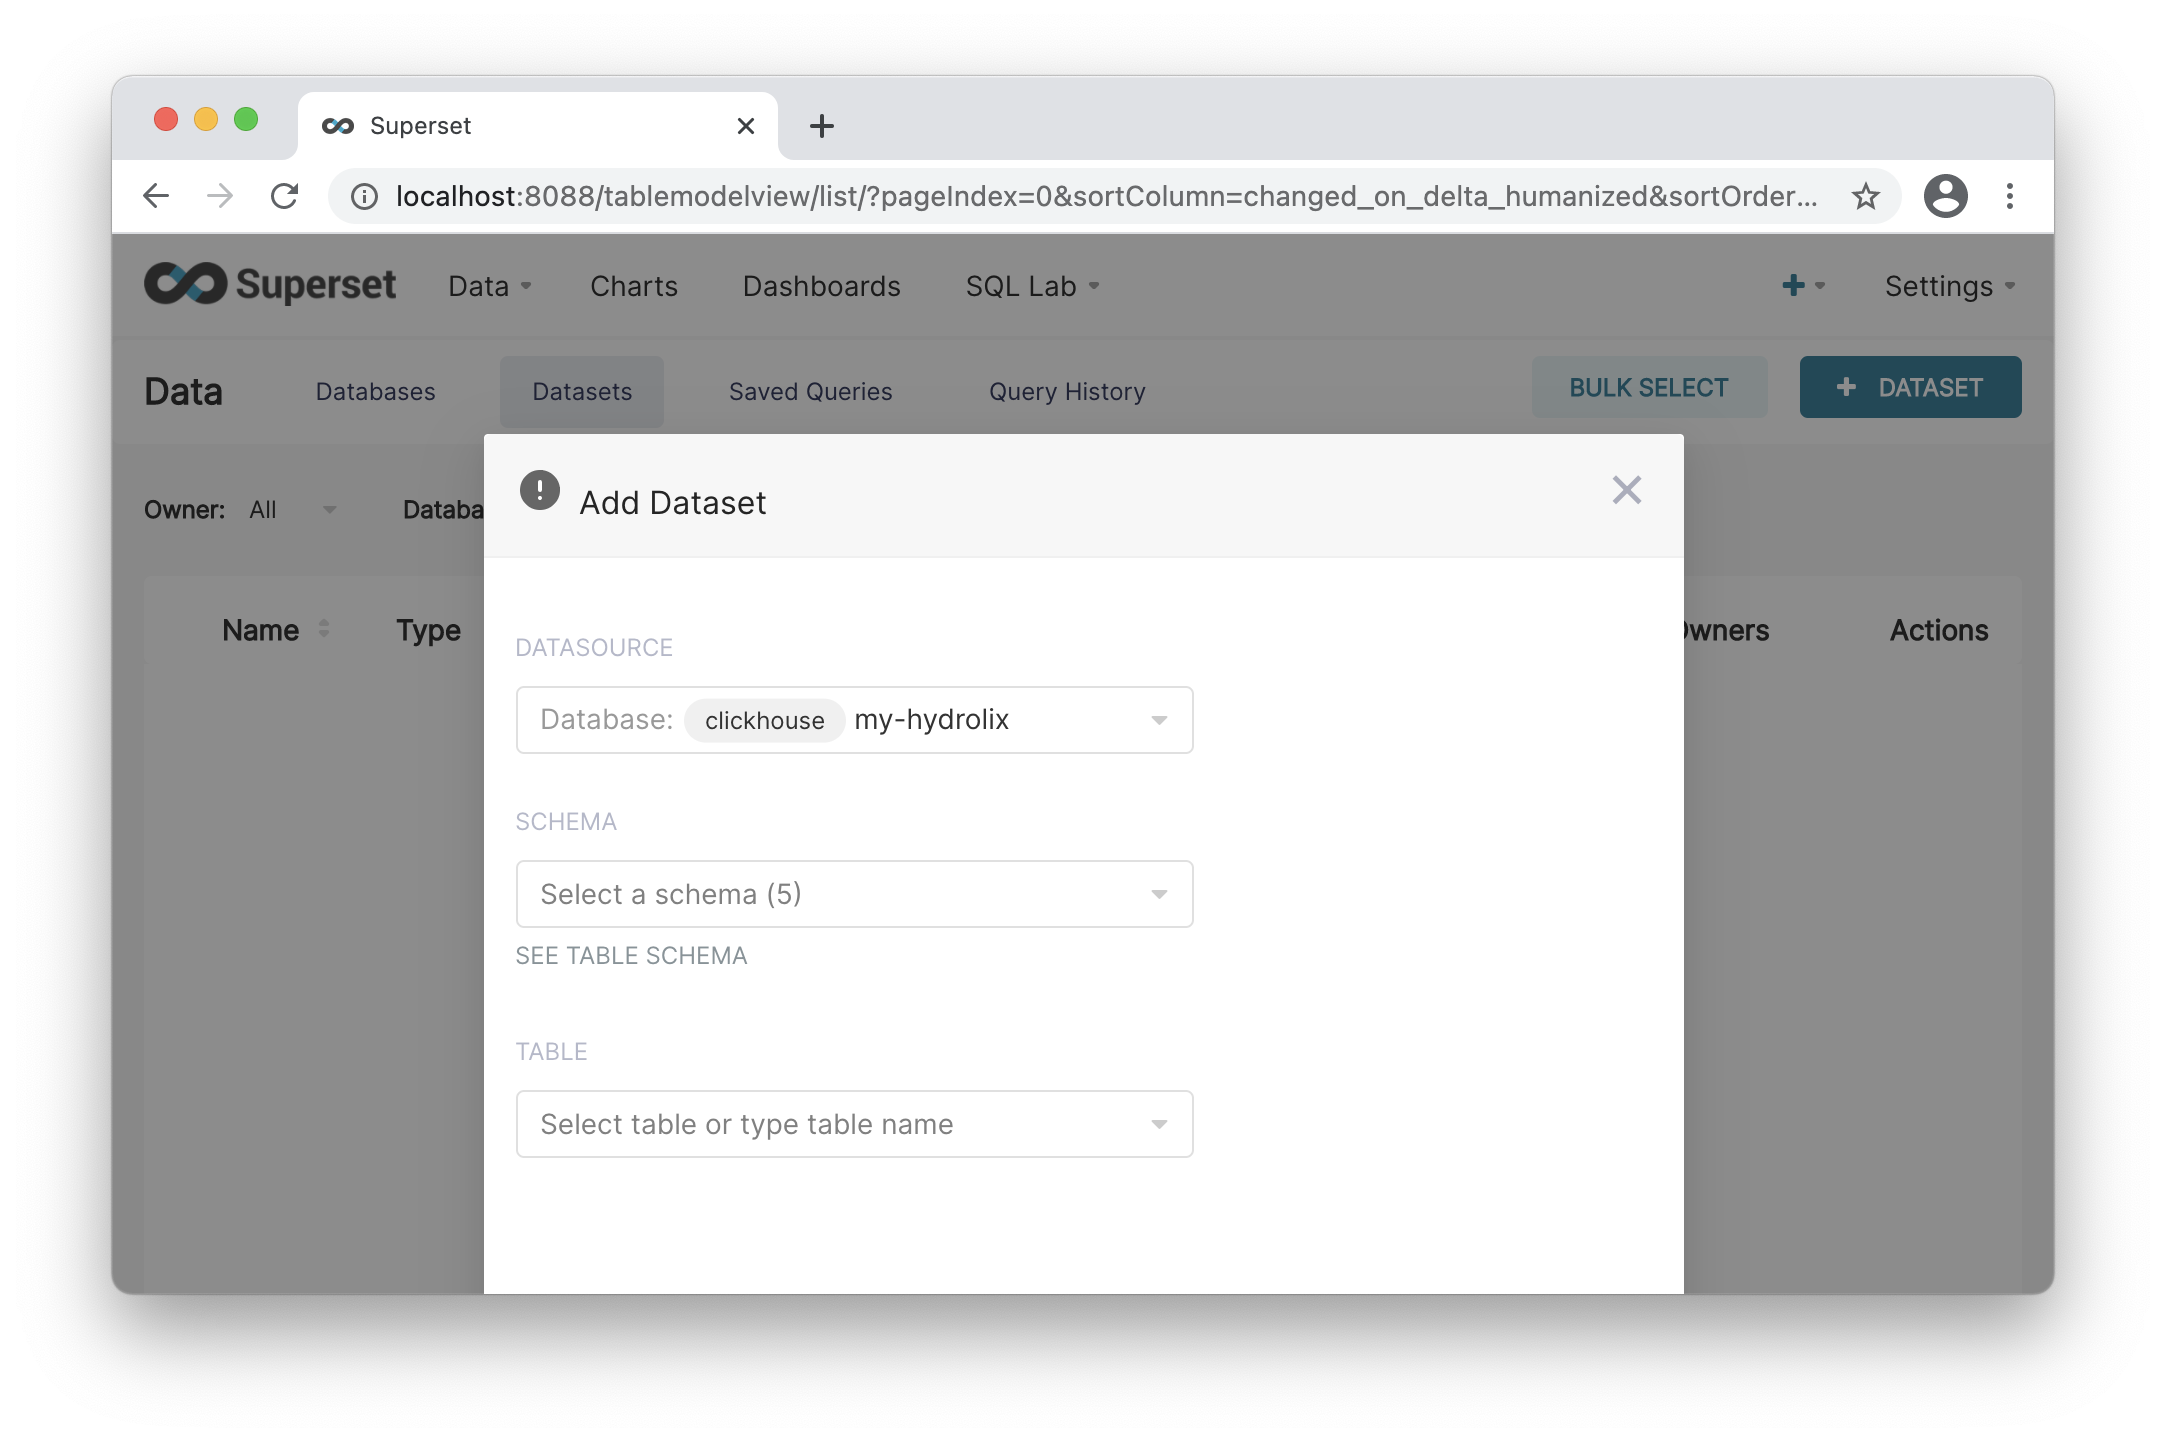Switch to the Databases tab
The height and width of the screenshot is (1442, 2166).
(x=373, y=391)
